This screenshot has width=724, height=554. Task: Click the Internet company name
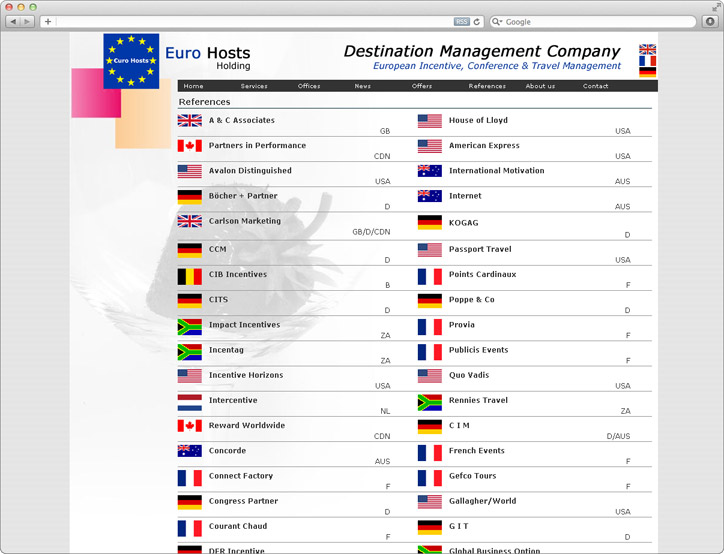(x=465, y=196)
